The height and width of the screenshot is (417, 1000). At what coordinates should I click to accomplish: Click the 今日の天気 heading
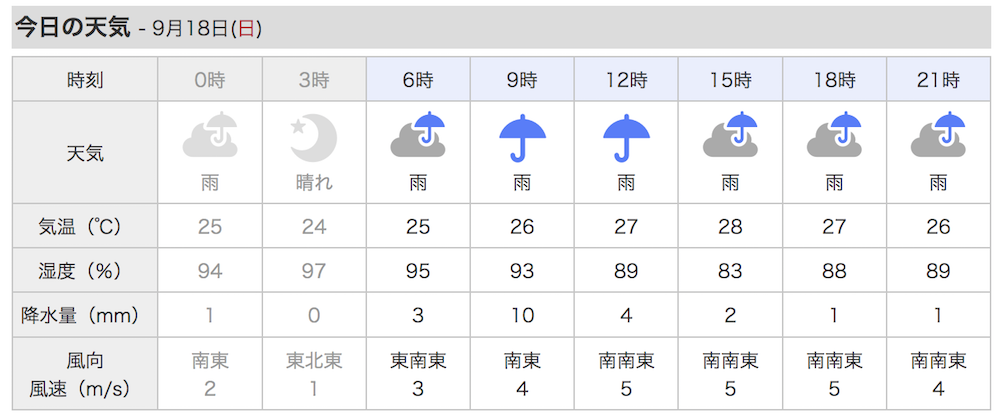(x=72, y=28)
